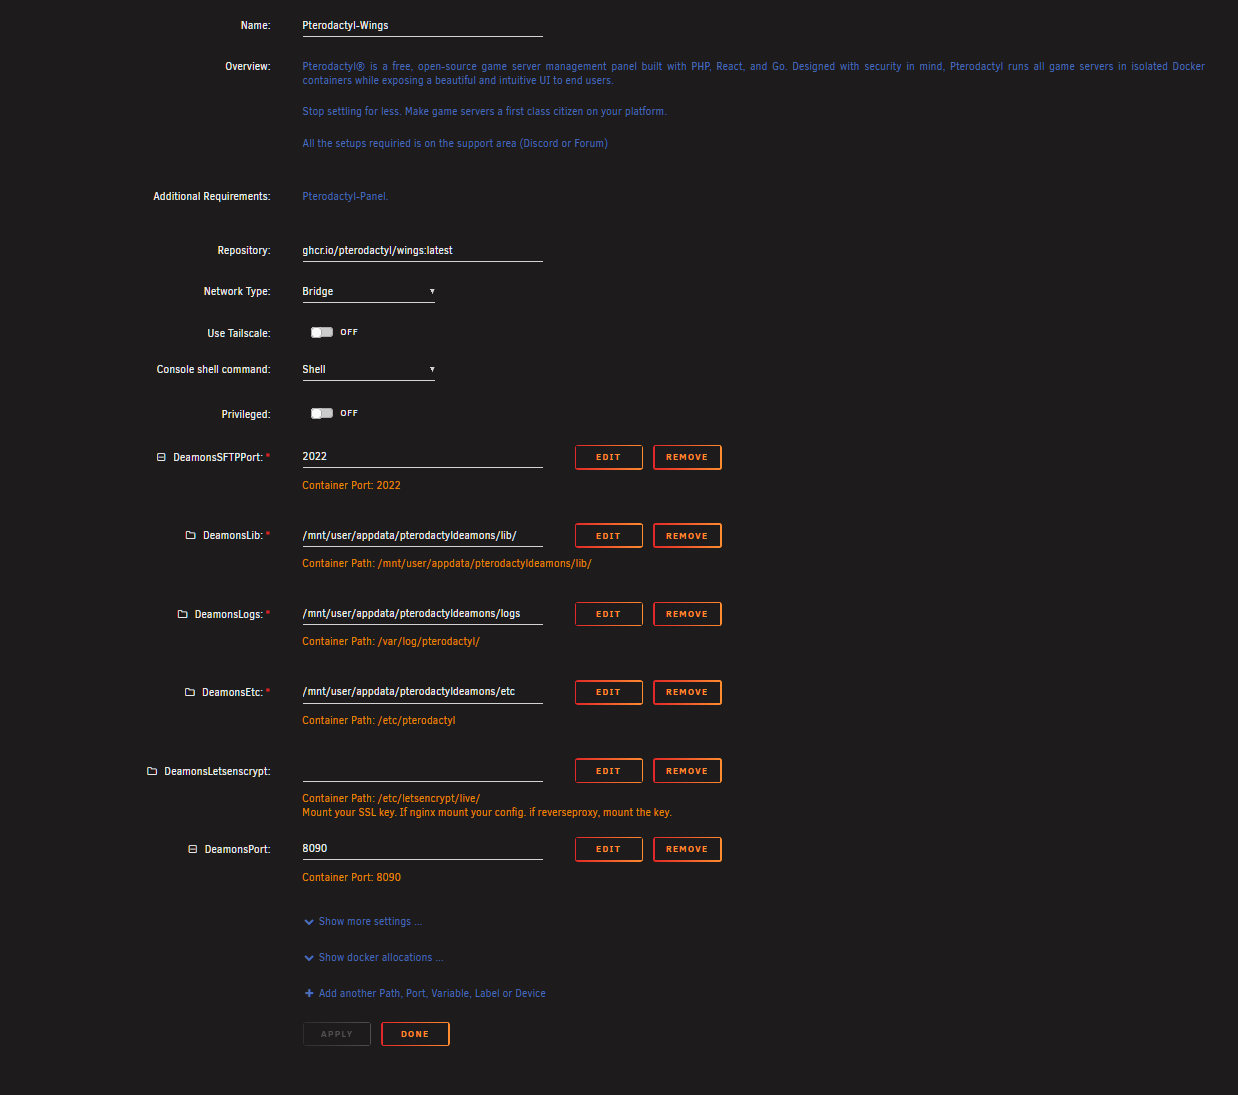This screenshot has width=1238, height=1095.
Task: Click the DeamonsSFTPPort value field 2022
Action: 422,457
